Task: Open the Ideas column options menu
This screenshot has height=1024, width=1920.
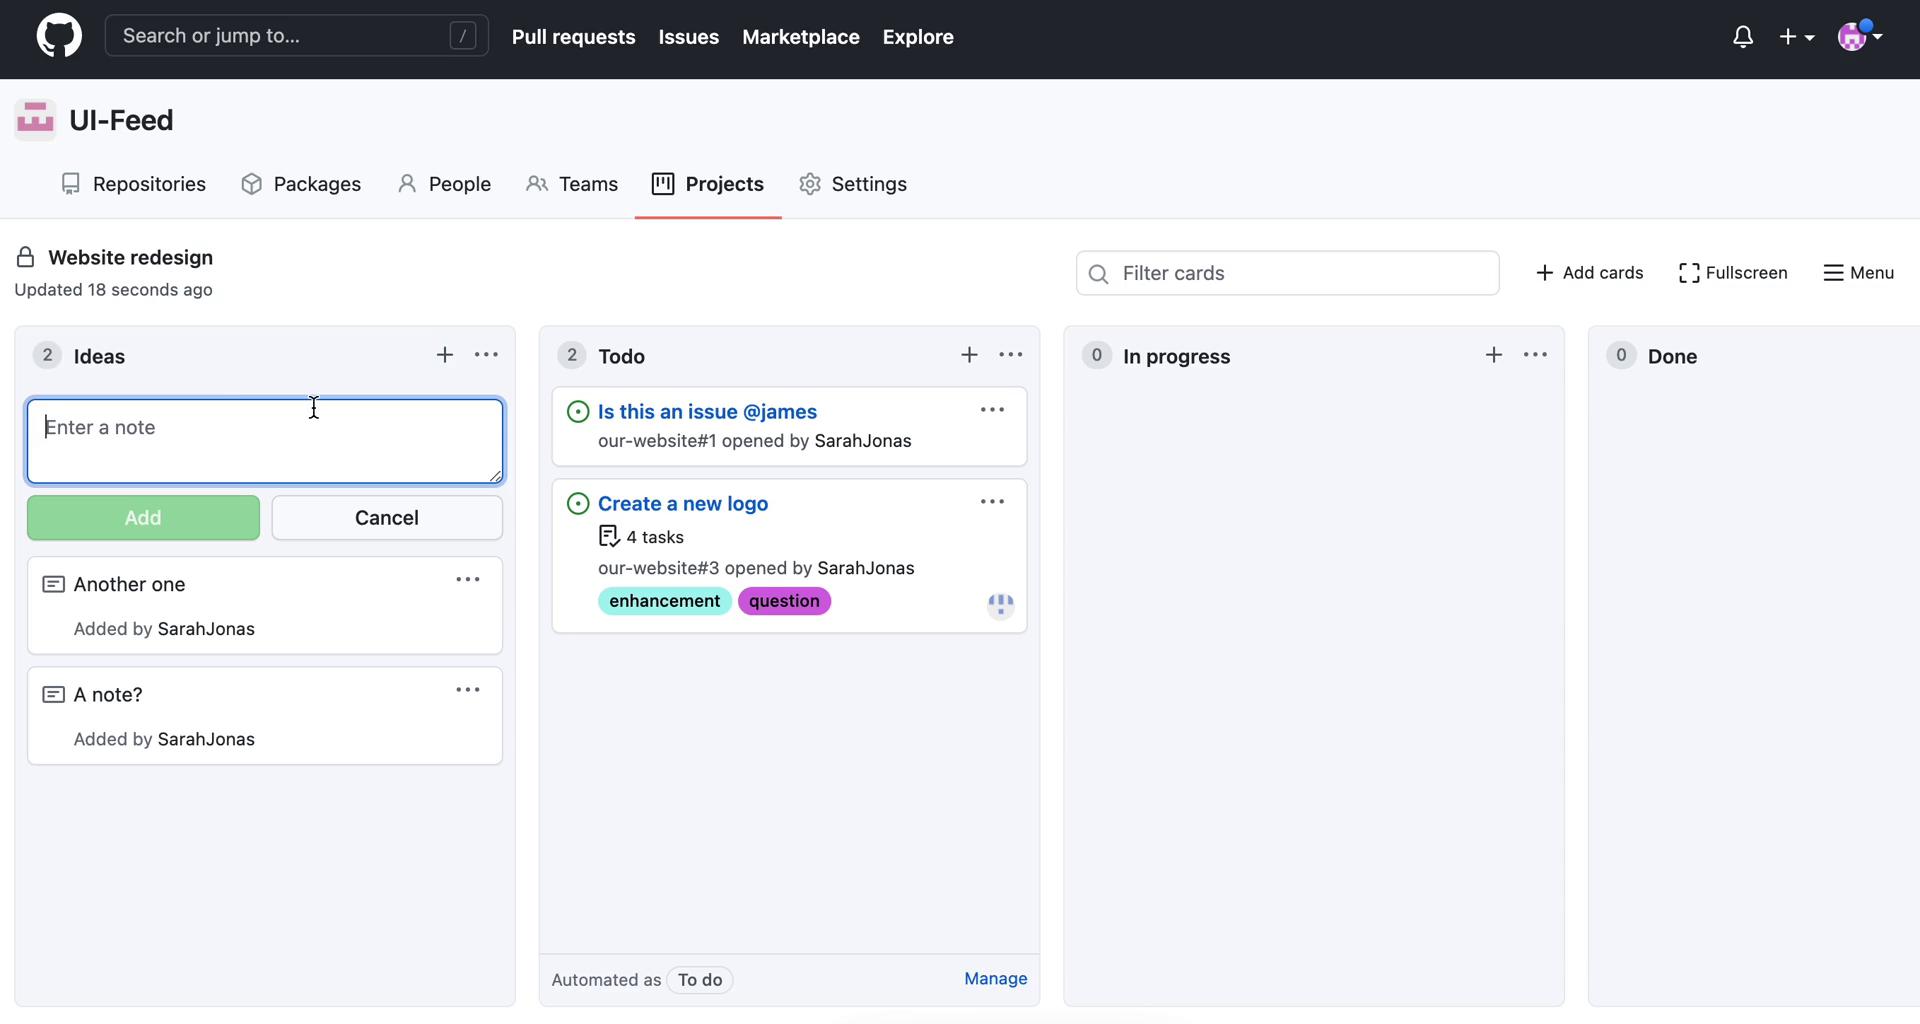Action: click(487, 355)
